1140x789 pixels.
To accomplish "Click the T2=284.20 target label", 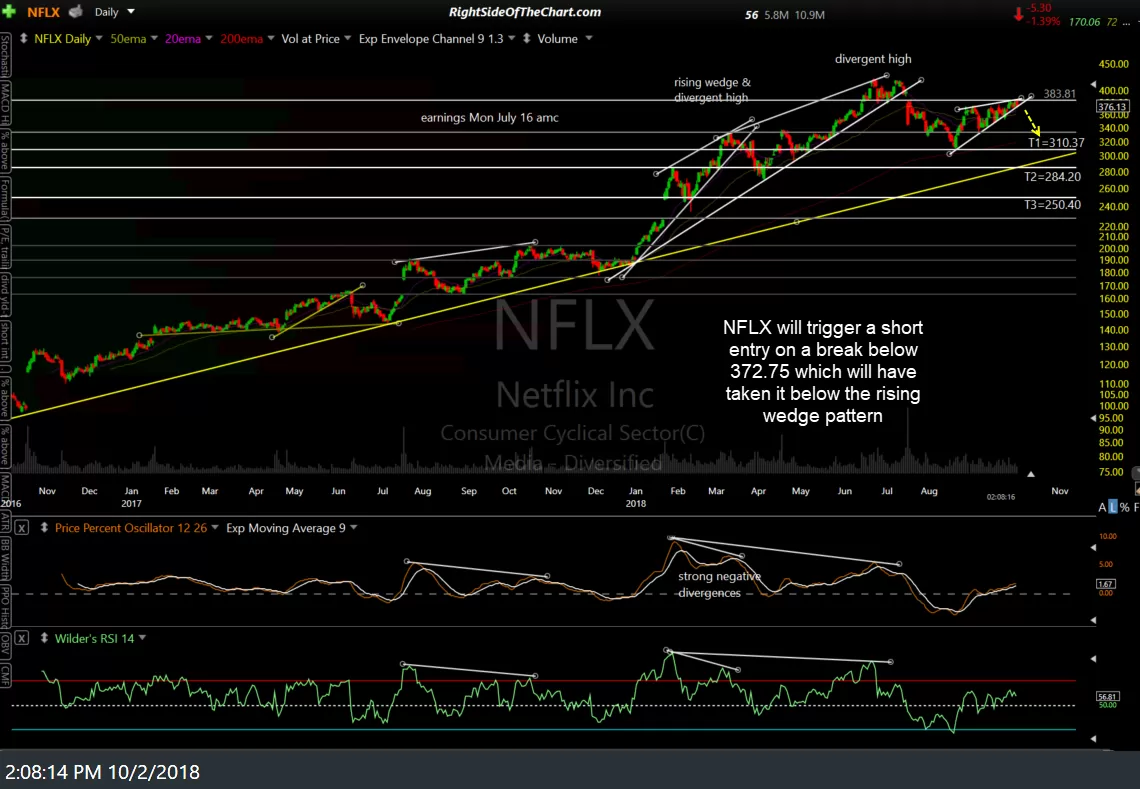I will 1052,177.
